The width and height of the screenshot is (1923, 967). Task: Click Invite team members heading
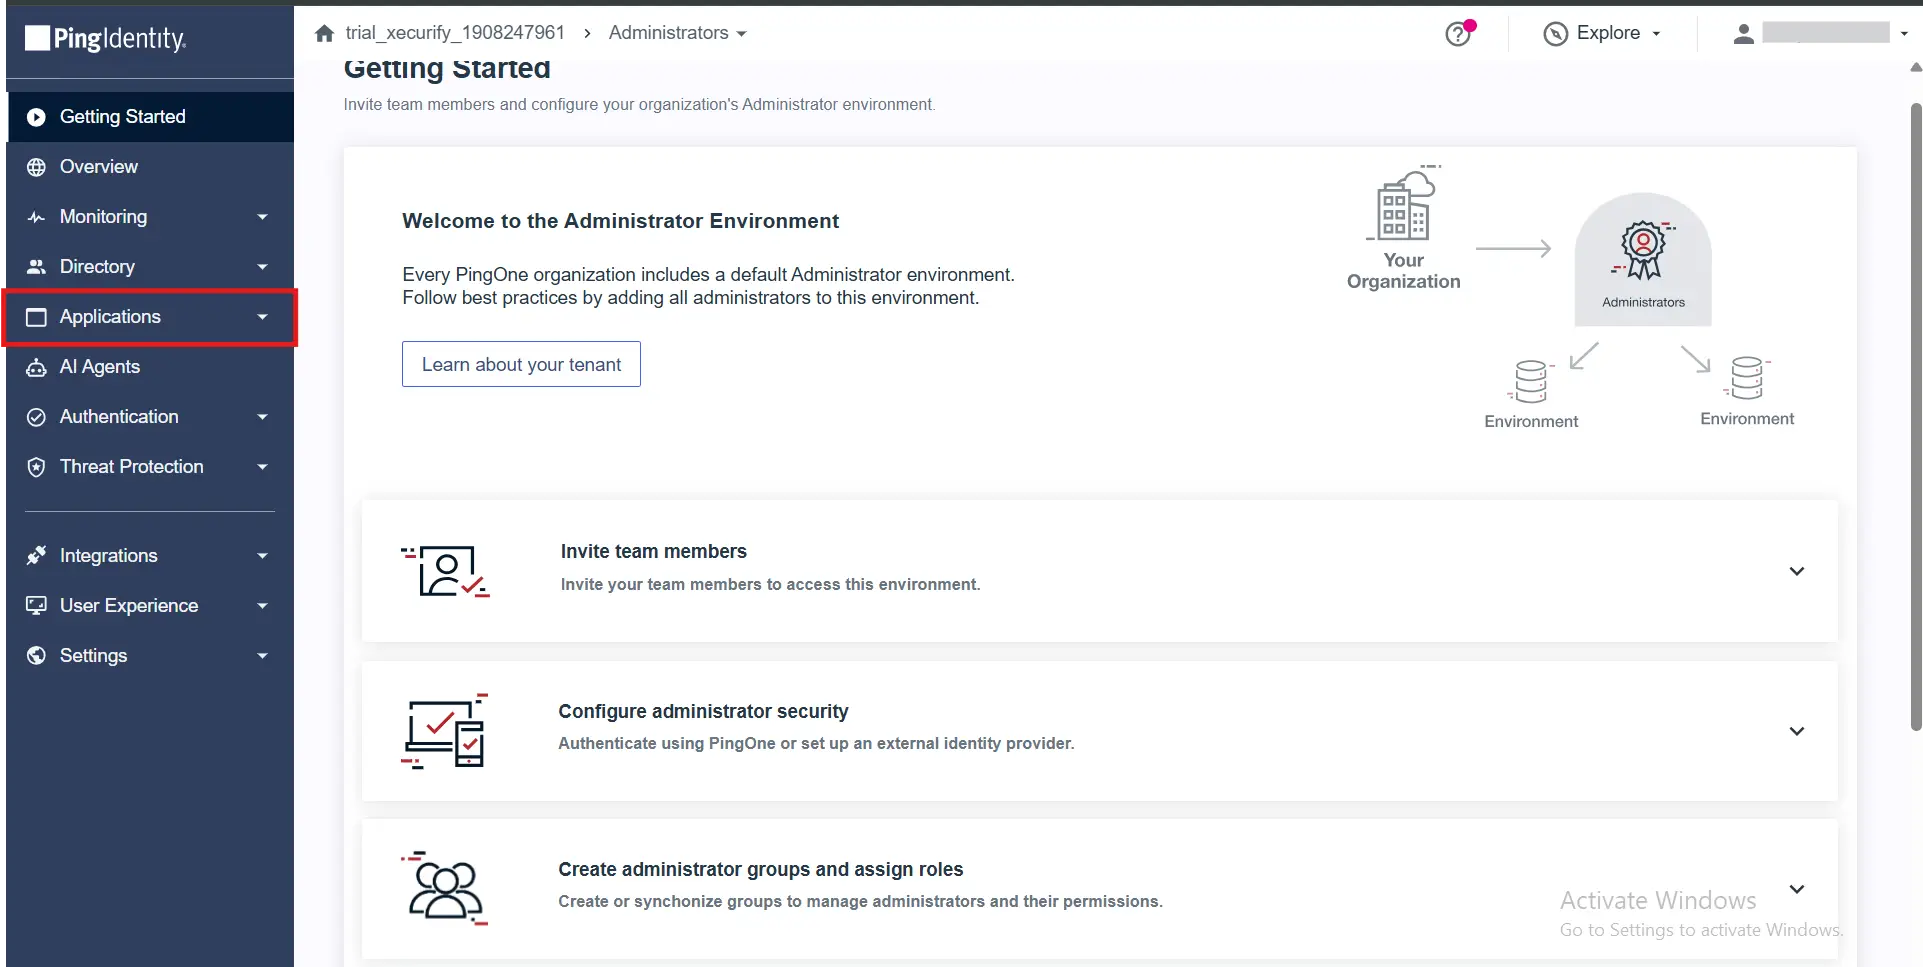pos(653,552)
